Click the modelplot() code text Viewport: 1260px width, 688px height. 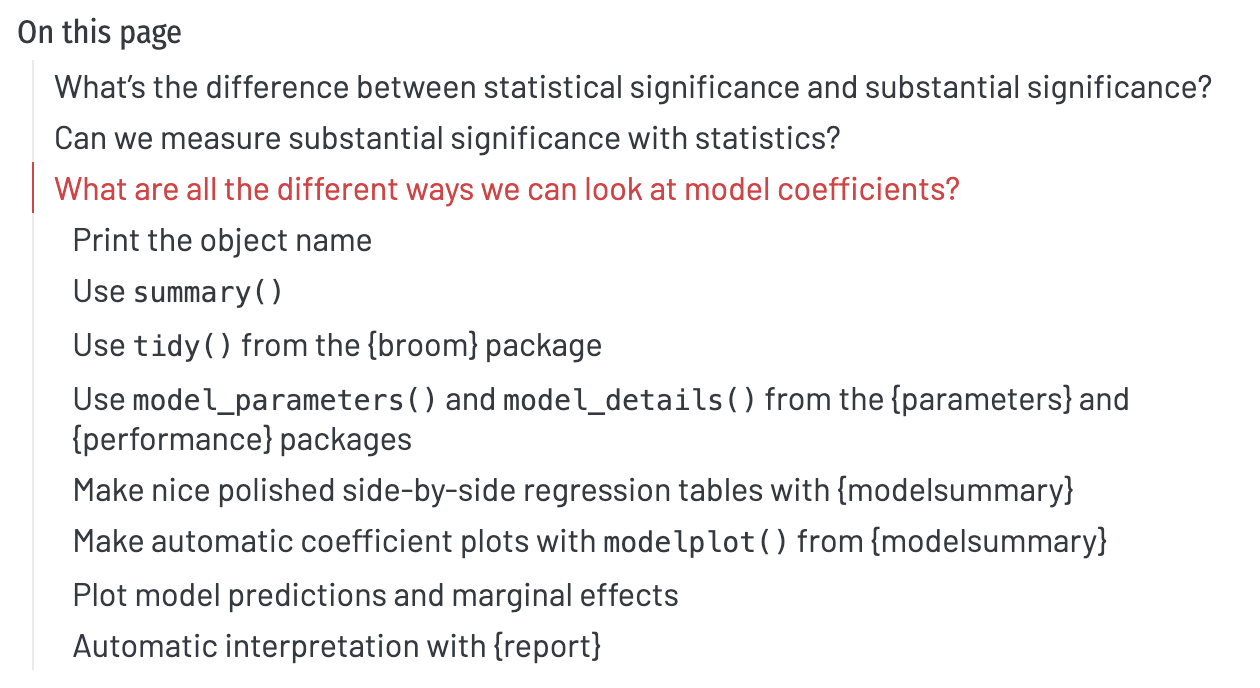696,542
